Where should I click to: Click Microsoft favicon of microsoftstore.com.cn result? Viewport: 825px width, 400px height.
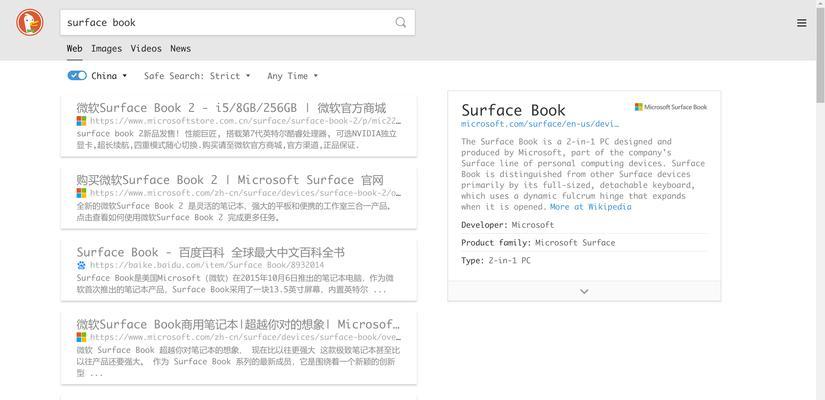point(81,121)
